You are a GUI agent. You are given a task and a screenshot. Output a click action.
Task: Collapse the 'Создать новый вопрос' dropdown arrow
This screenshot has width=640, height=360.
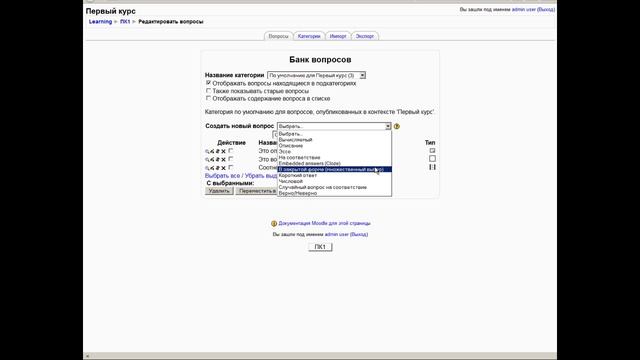[x=388, y=127]
